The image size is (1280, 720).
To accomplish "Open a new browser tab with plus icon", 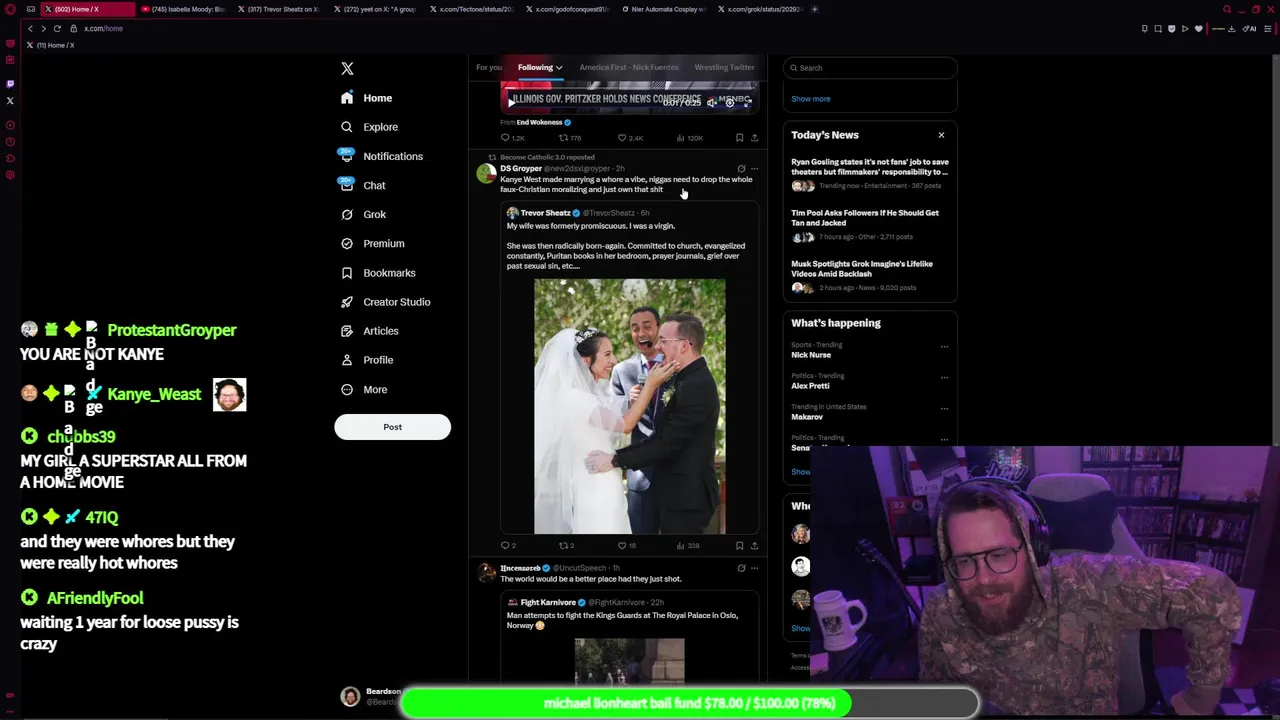I will [x=814, y=9].
